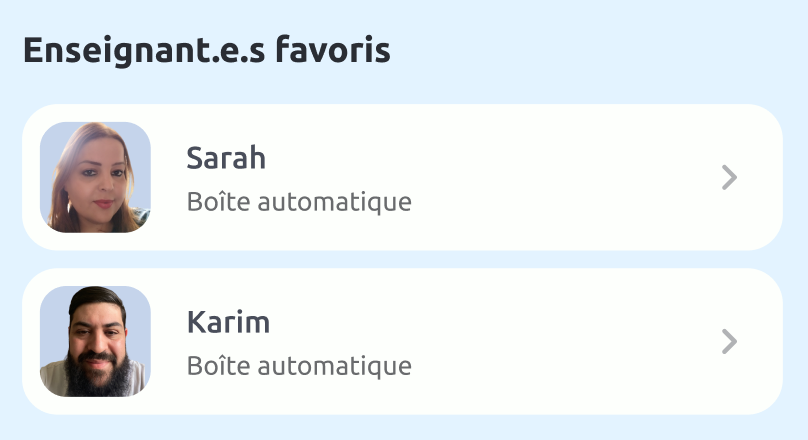Open the Sarah favorite teacher card
Viewport: 808px width, 440px height.
coord(402,177)
